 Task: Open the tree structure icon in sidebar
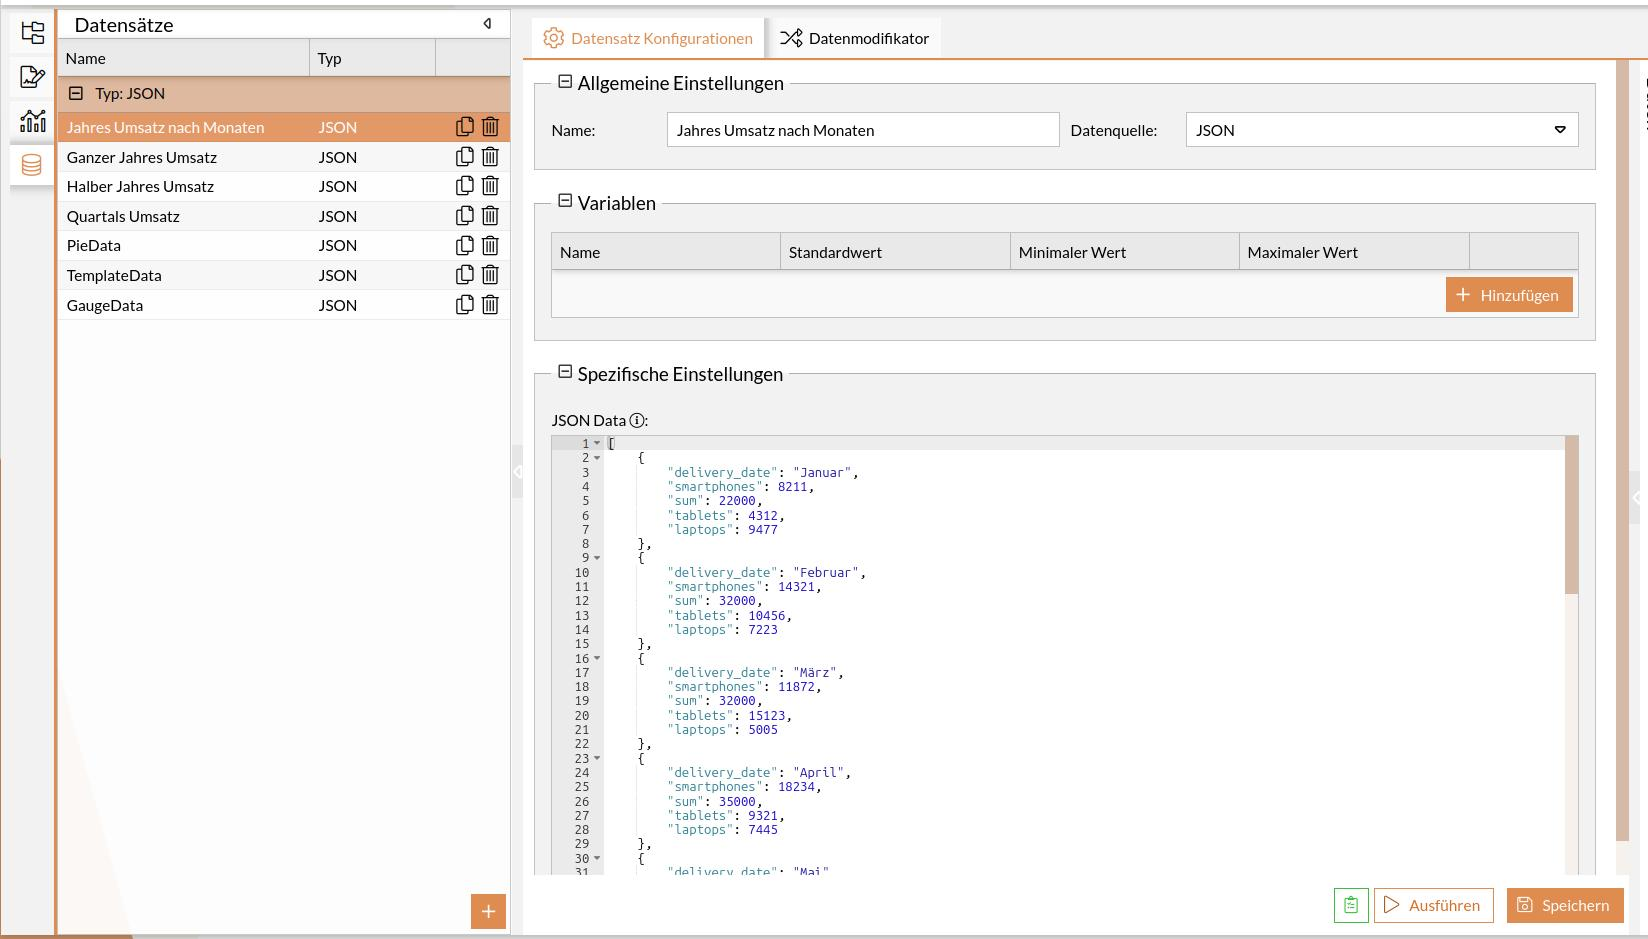pos(32,33)
